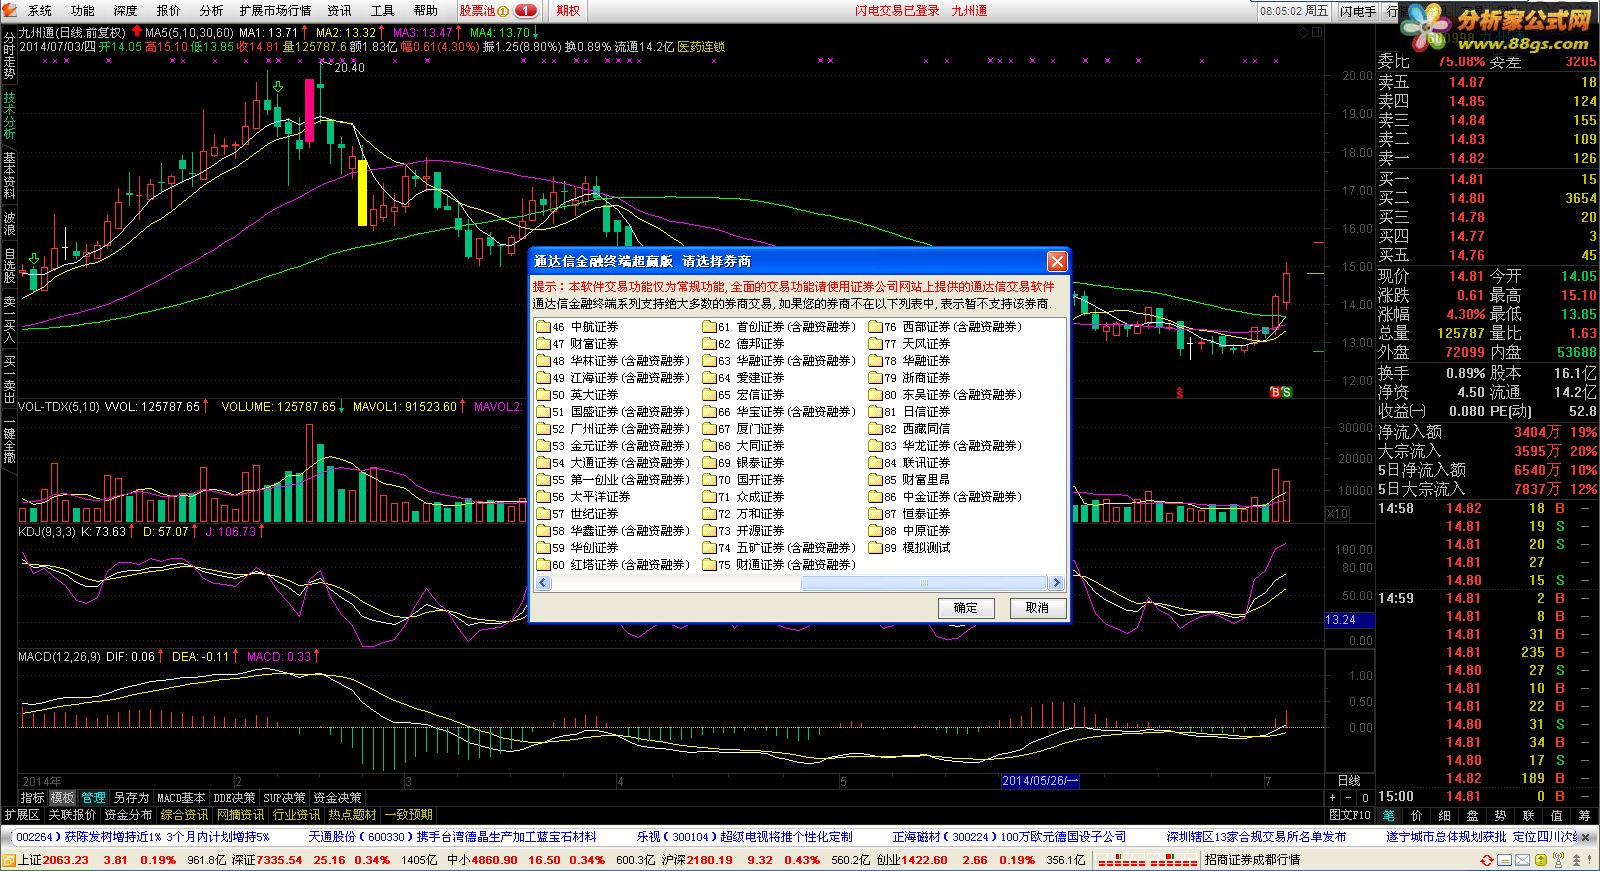Viewport: 1600px width, 871px height.
Task: Switch to 技术分析 side tab
Action: [9, 116]
